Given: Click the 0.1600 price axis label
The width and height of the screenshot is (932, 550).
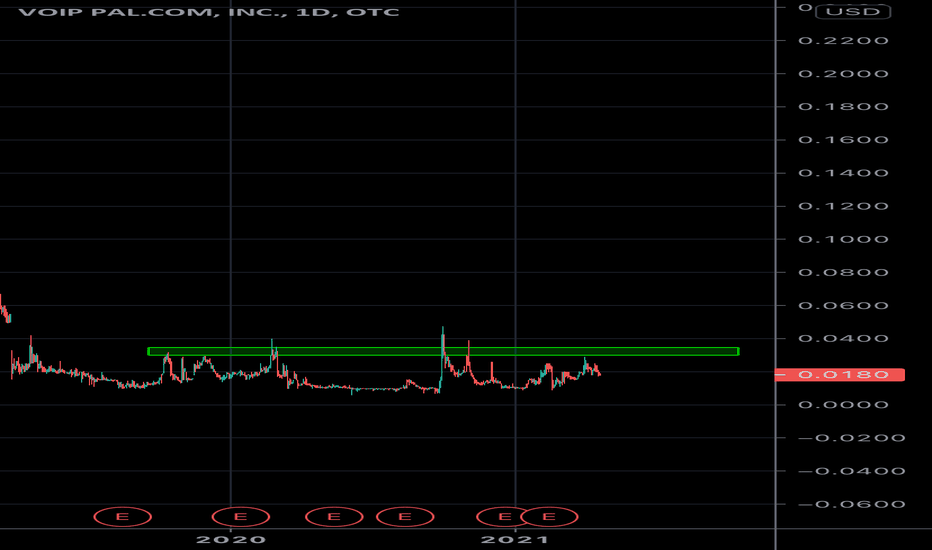Looking at the screenshot, I should (843, 140).
